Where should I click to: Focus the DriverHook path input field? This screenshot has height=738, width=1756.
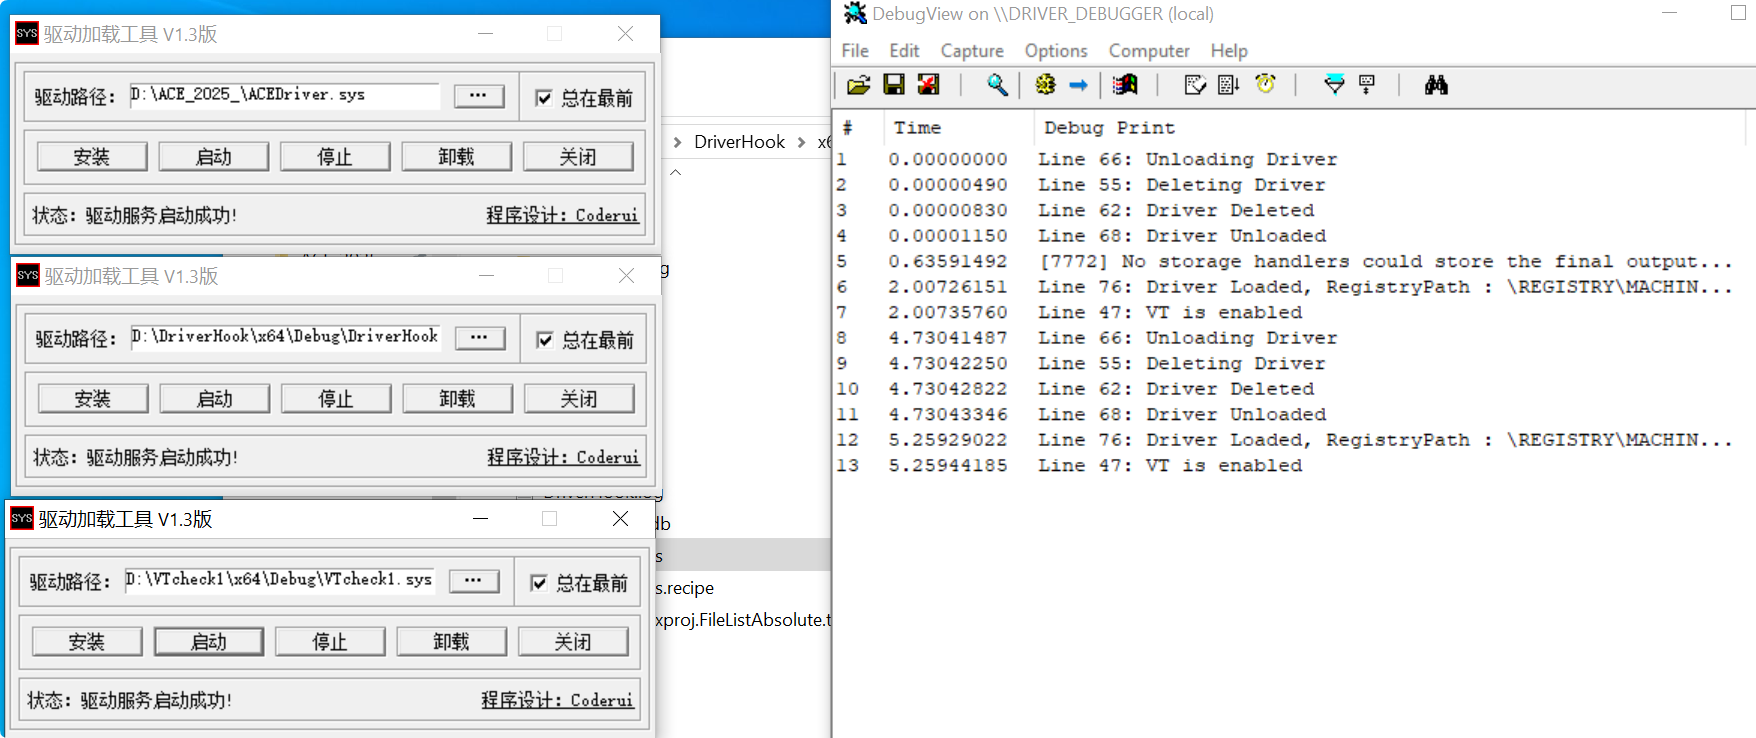click(x=286, y=337)
